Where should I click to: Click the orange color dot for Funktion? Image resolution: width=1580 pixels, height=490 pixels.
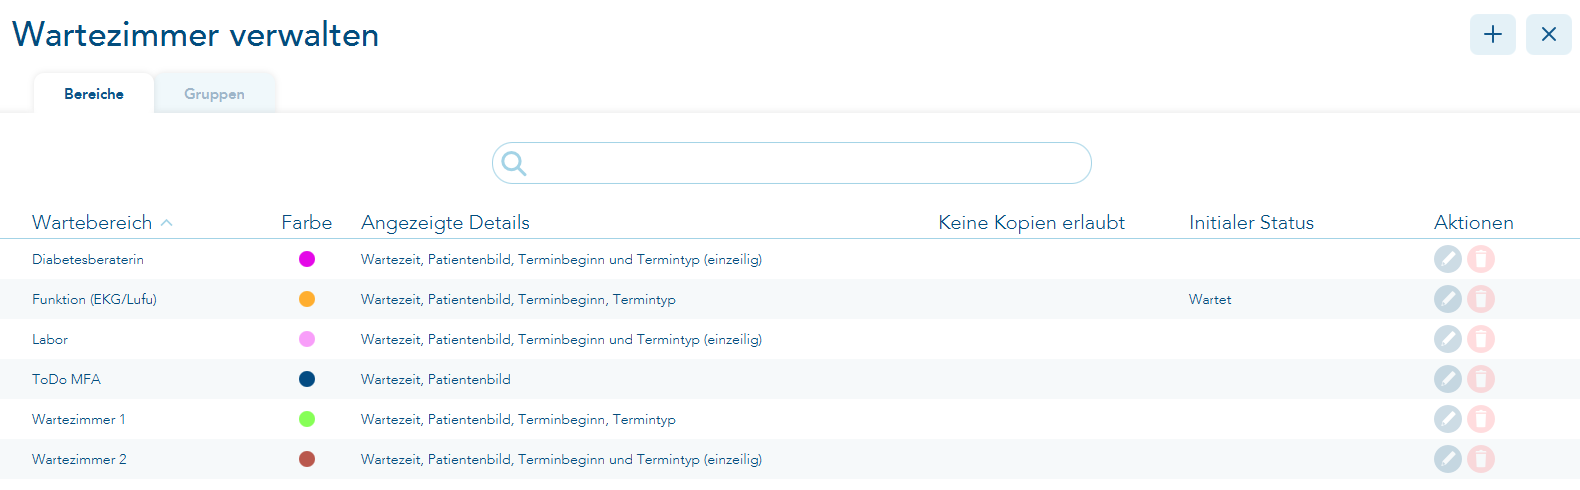[307, 299]
